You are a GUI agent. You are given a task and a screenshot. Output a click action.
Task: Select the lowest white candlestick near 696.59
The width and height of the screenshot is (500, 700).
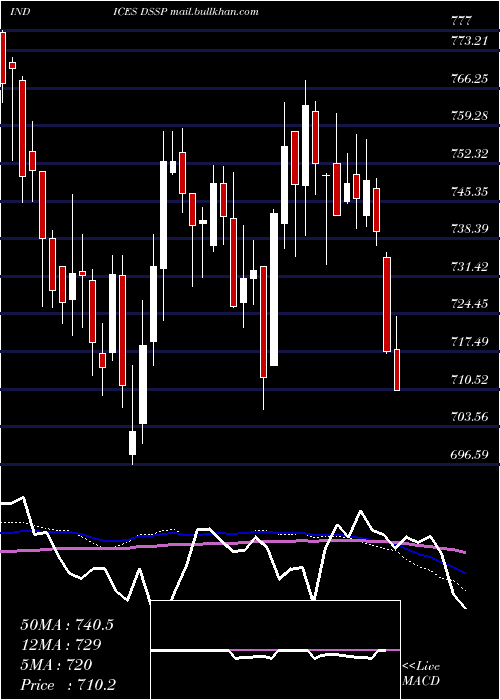tap(133, 443)
